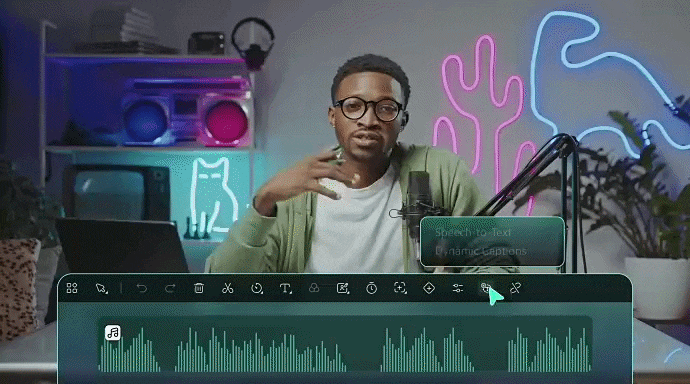Open the four-squares grid layout icon
This screenshot has height=384, width=690.
click(x=72, y=288)
